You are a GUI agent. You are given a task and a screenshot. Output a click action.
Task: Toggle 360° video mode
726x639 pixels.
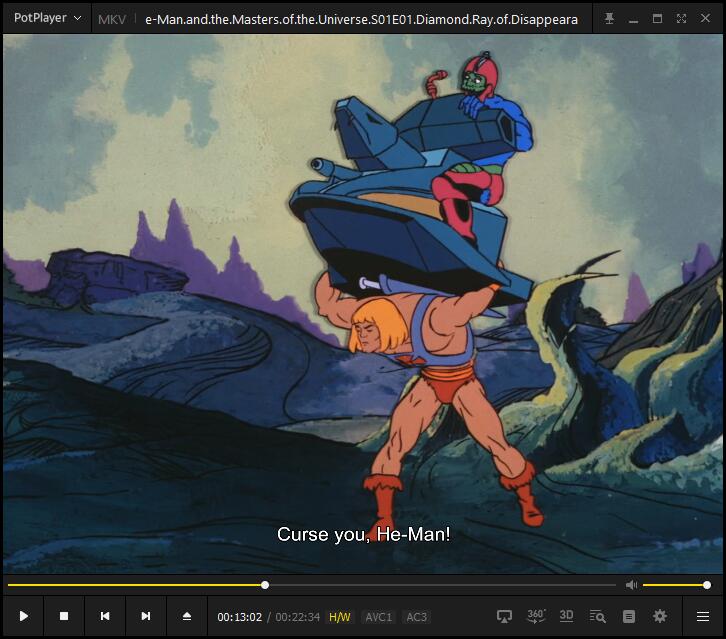[536, 616]
